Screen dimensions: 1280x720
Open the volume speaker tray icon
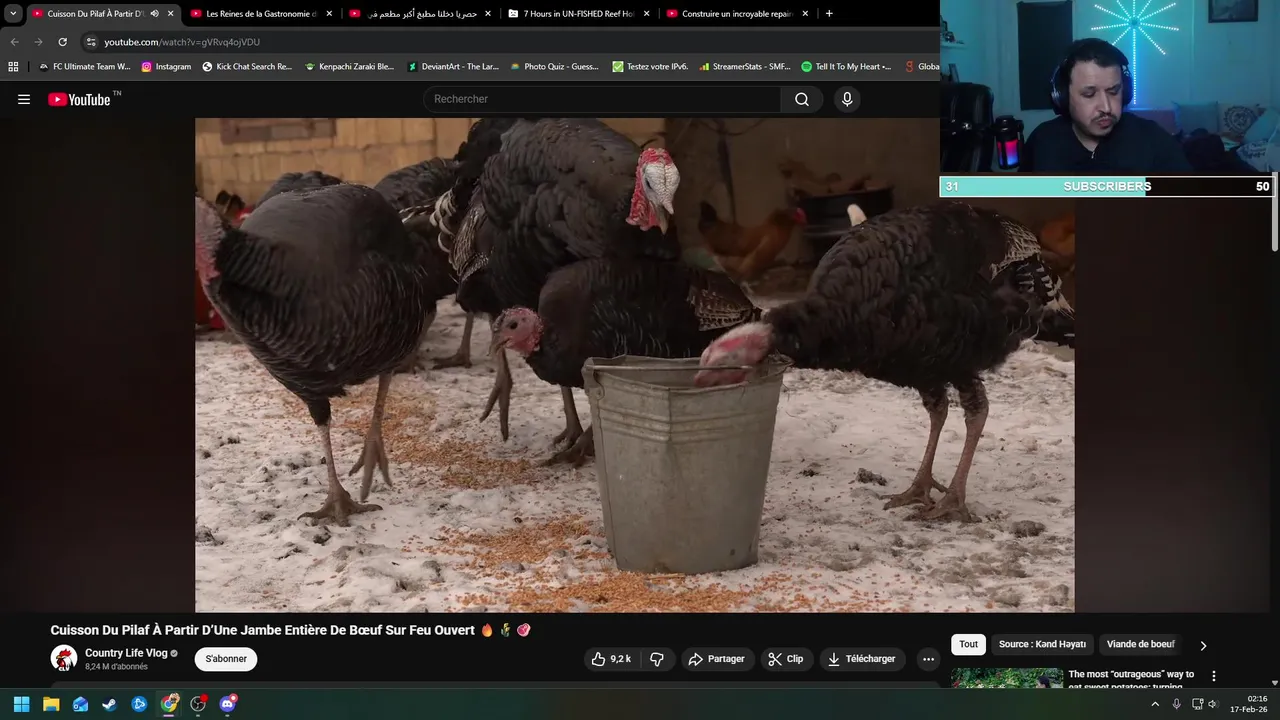coord(1213,704)
